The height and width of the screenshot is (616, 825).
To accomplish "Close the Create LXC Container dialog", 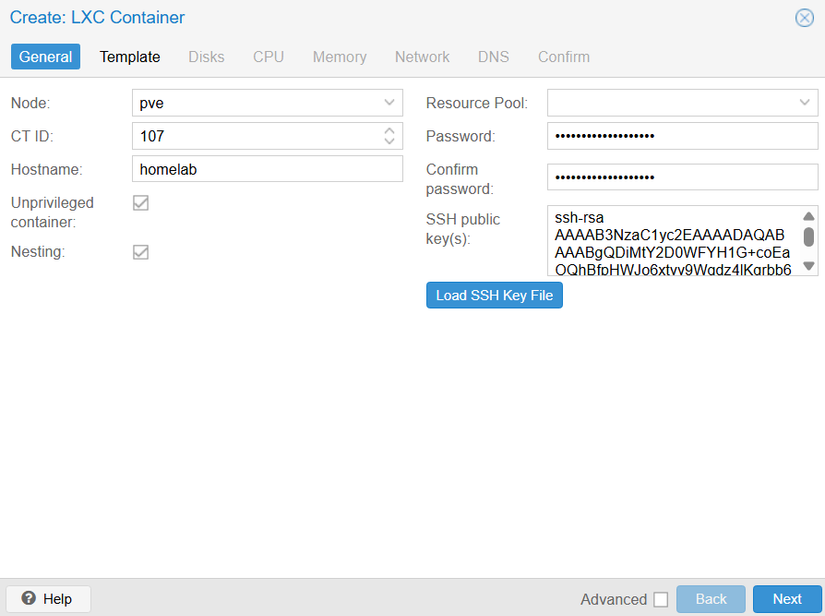I will coord(804,18).
